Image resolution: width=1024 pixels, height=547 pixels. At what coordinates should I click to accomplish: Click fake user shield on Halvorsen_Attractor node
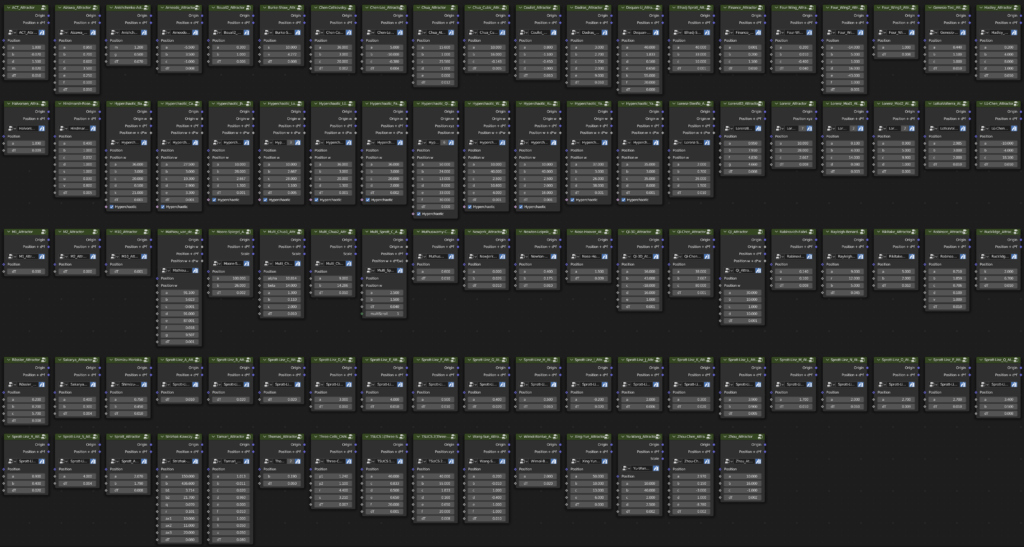click(x=42, y=129)
